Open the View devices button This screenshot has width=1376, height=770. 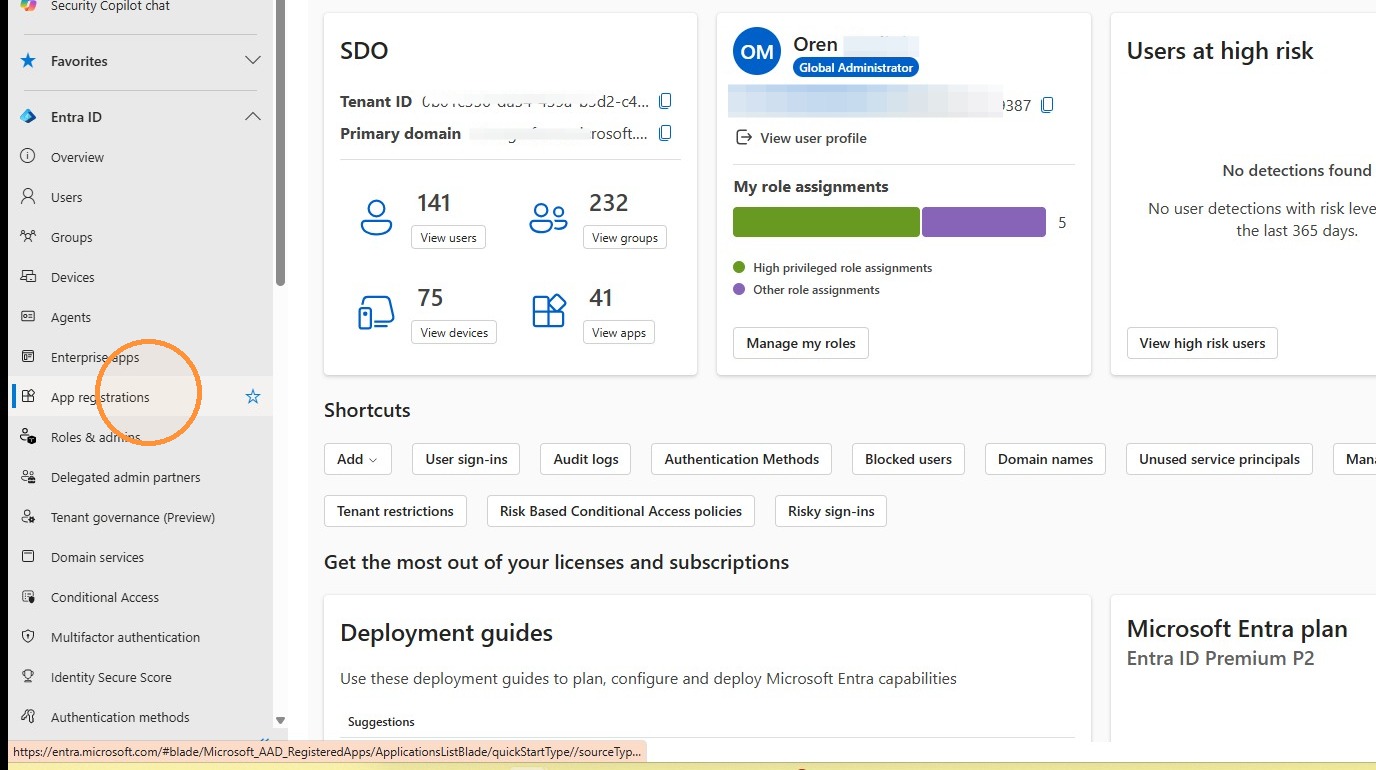(454, 332)
